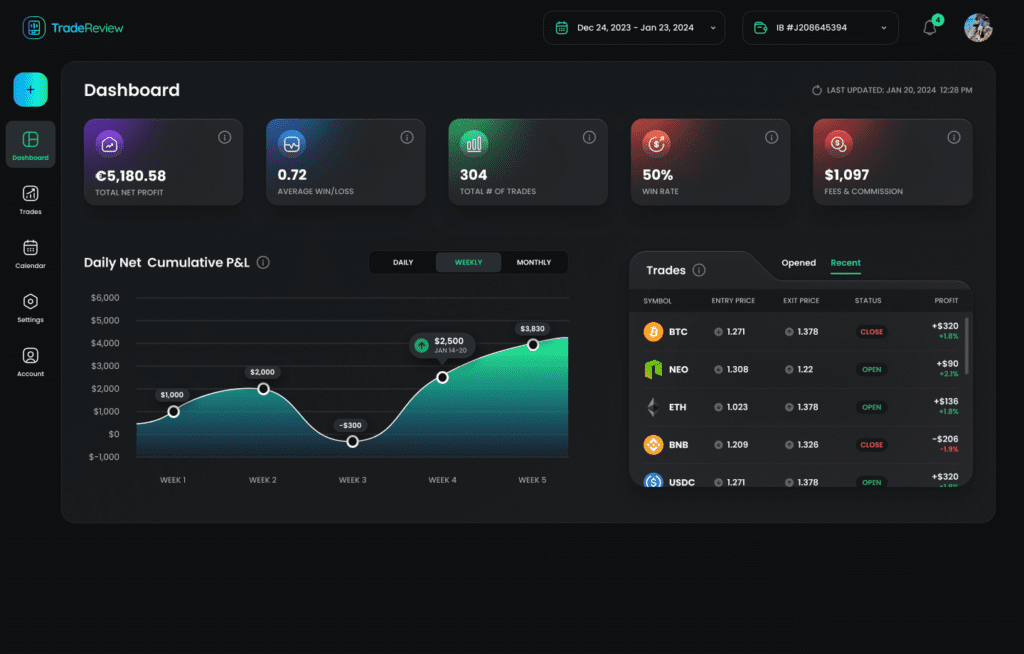
Task: Click the info icon on Total Net Profit card
Action: pos(225,137)
